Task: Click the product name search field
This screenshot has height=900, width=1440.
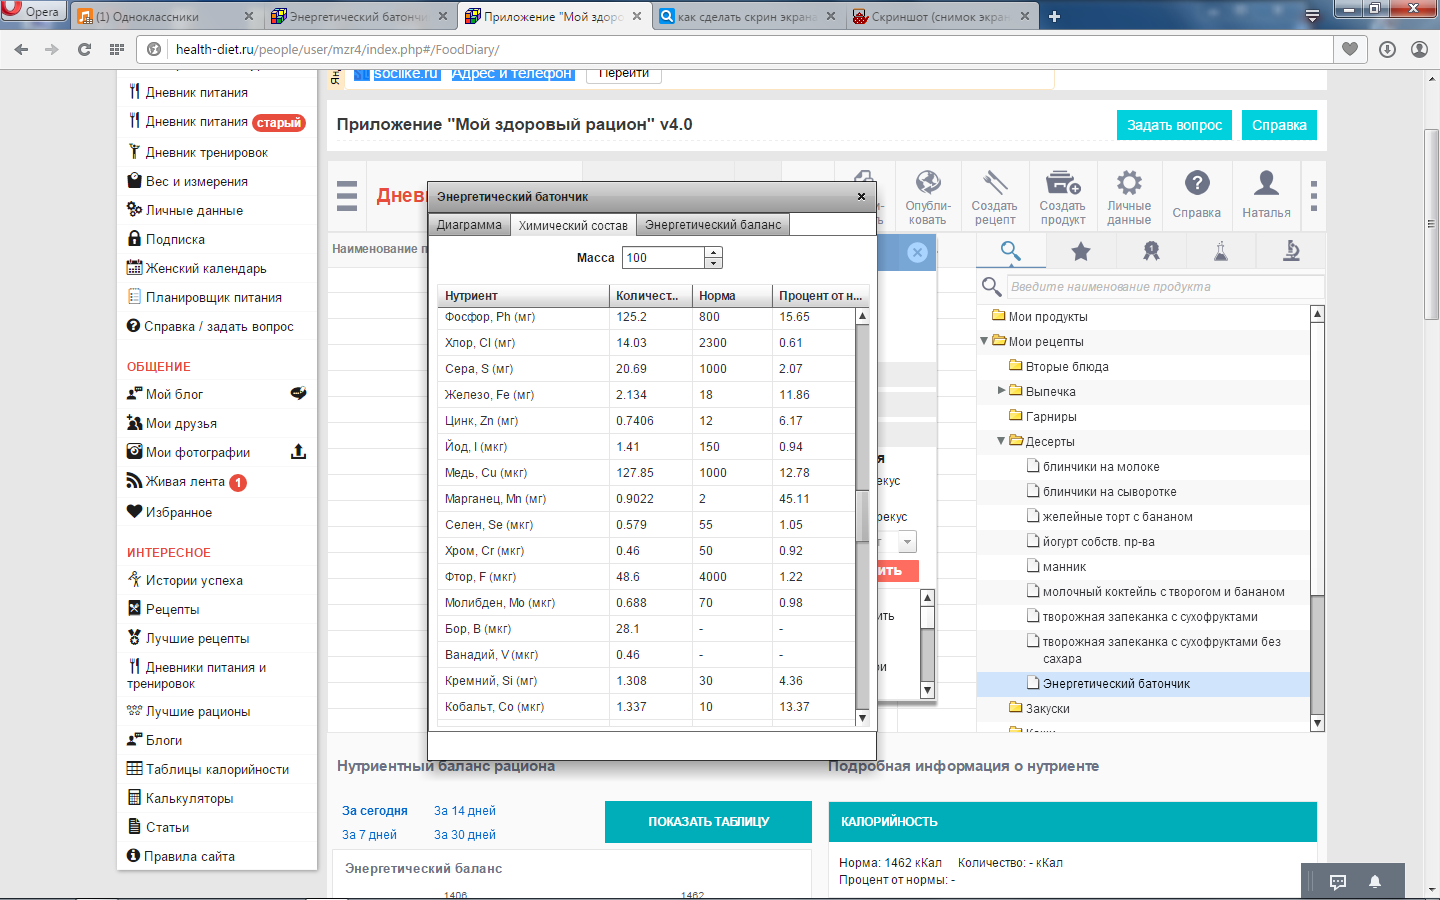Action: (1165, 287)
